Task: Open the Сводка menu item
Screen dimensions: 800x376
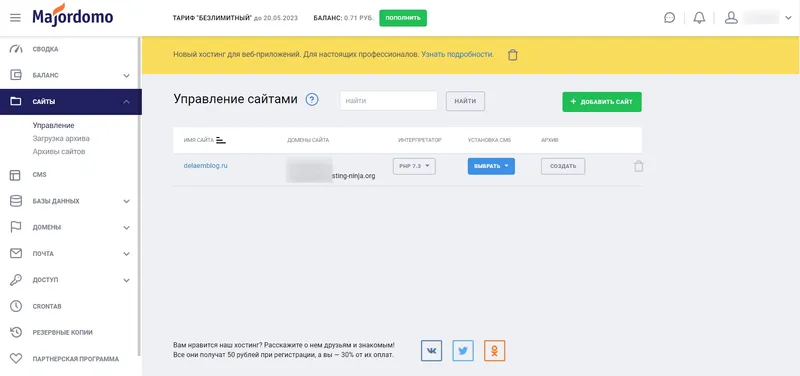Action: [45, 49]
